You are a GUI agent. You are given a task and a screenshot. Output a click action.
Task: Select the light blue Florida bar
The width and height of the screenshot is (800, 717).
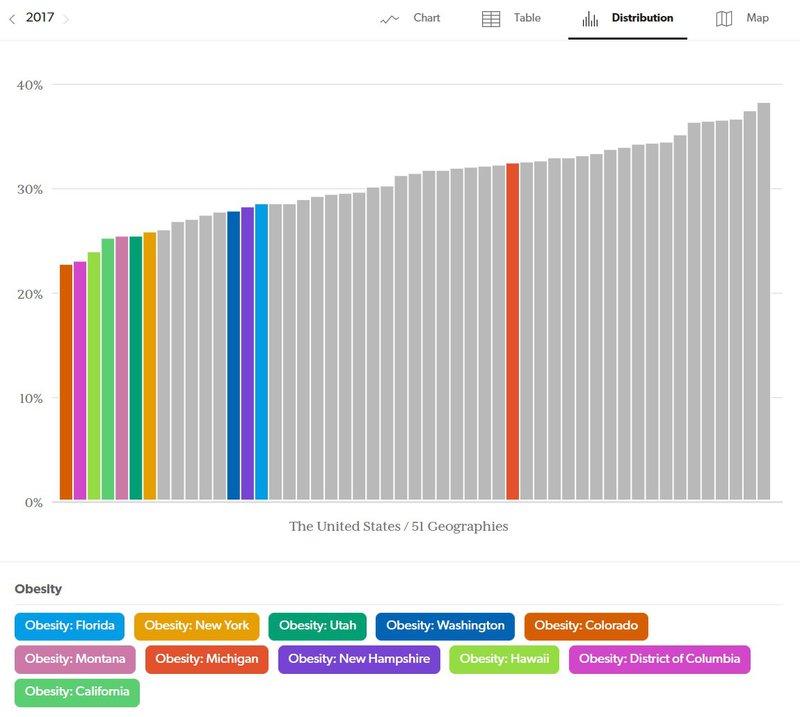(x=261, y=350)
